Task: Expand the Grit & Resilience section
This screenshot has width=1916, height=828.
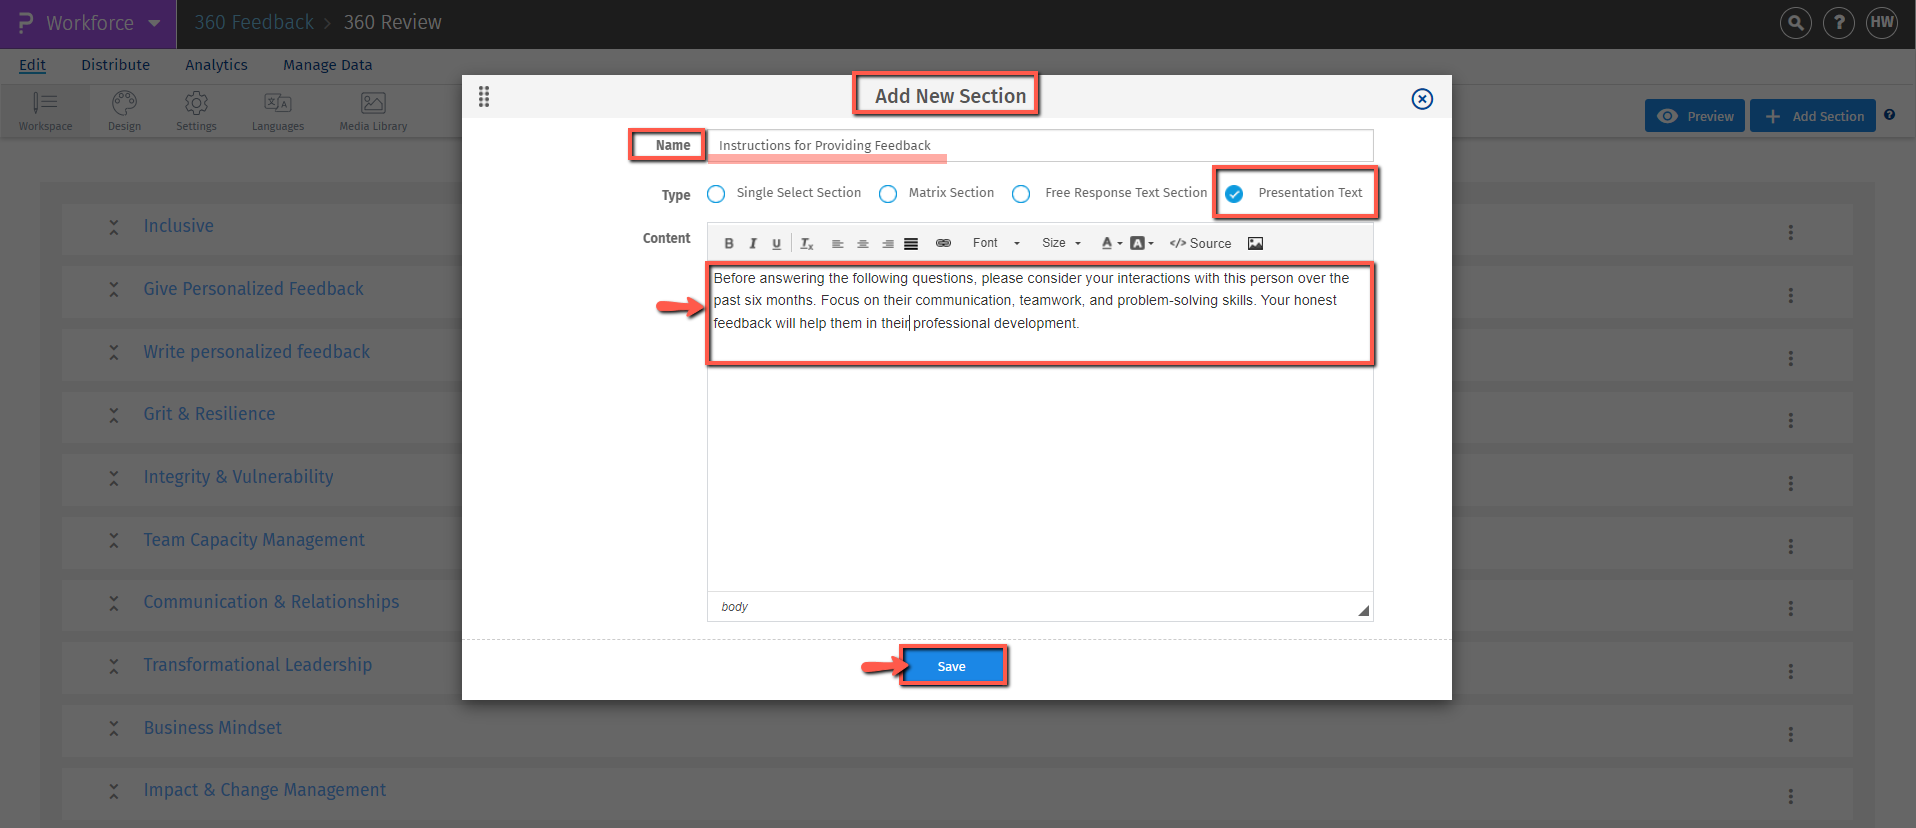Action: (x=114, y=415)
